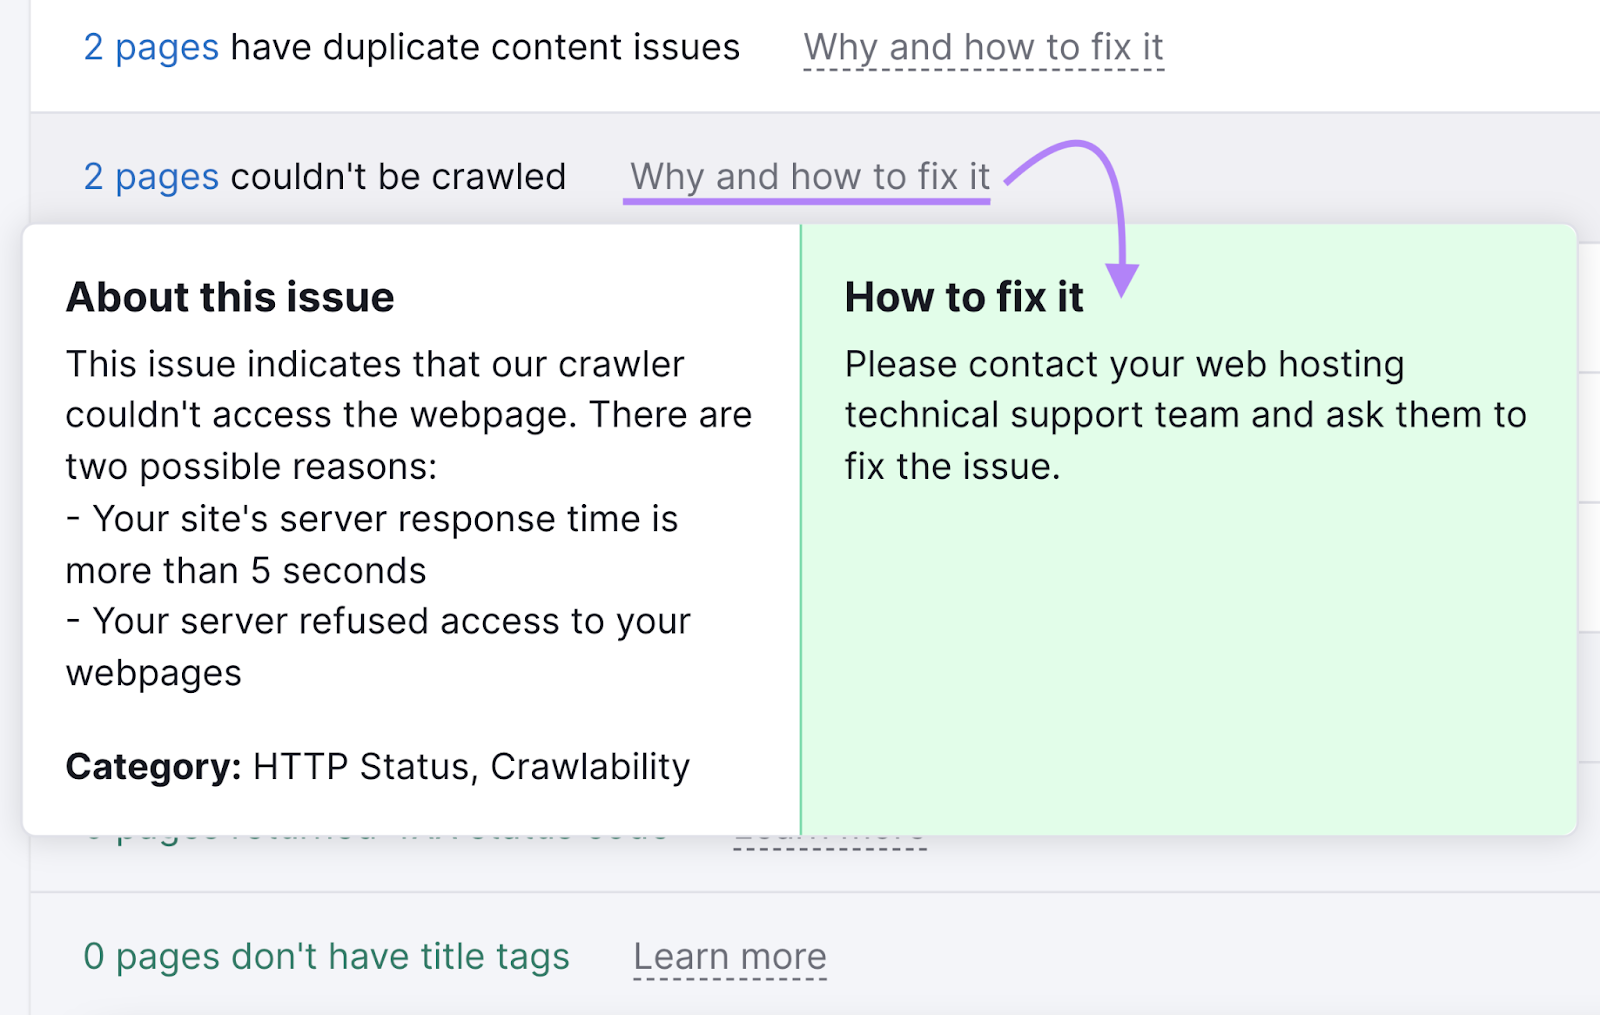Select the '0 pages don't have title tags' entry

point(327,956)
